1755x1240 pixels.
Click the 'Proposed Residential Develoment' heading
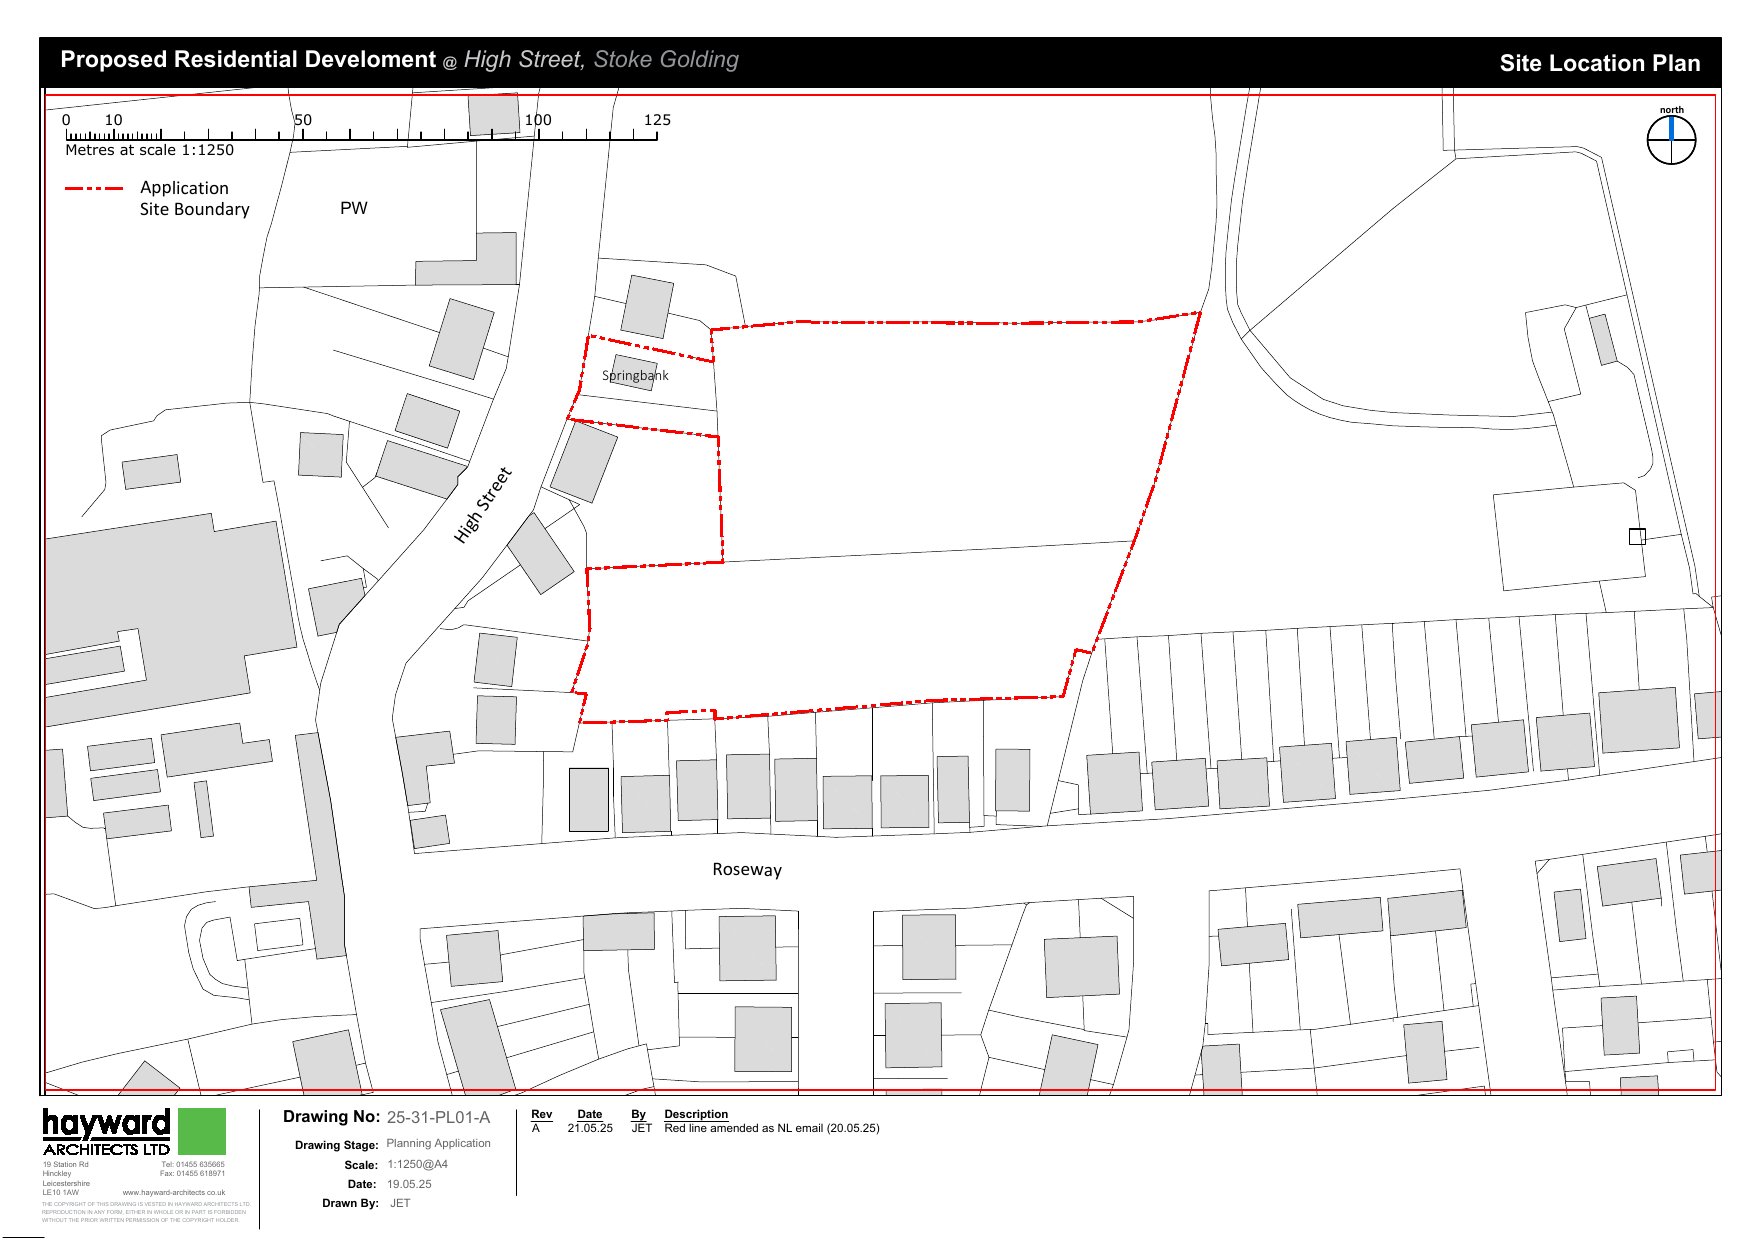(x=248, y=60)
